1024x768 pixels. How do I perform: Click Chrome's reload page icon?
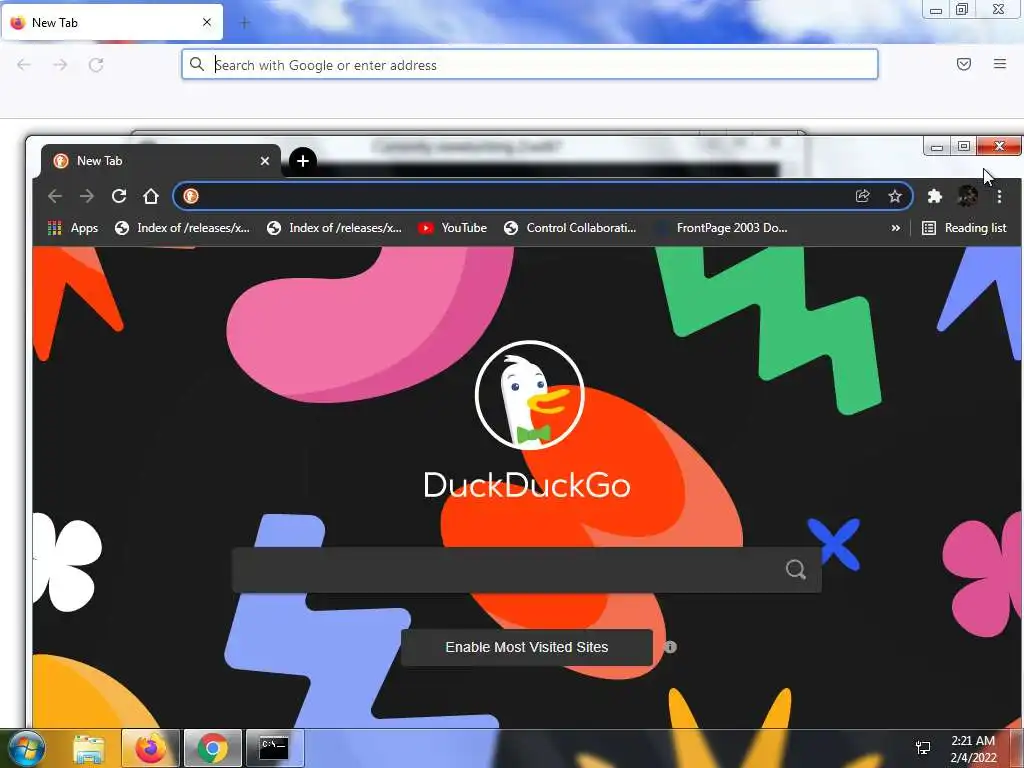coord(119,196)
